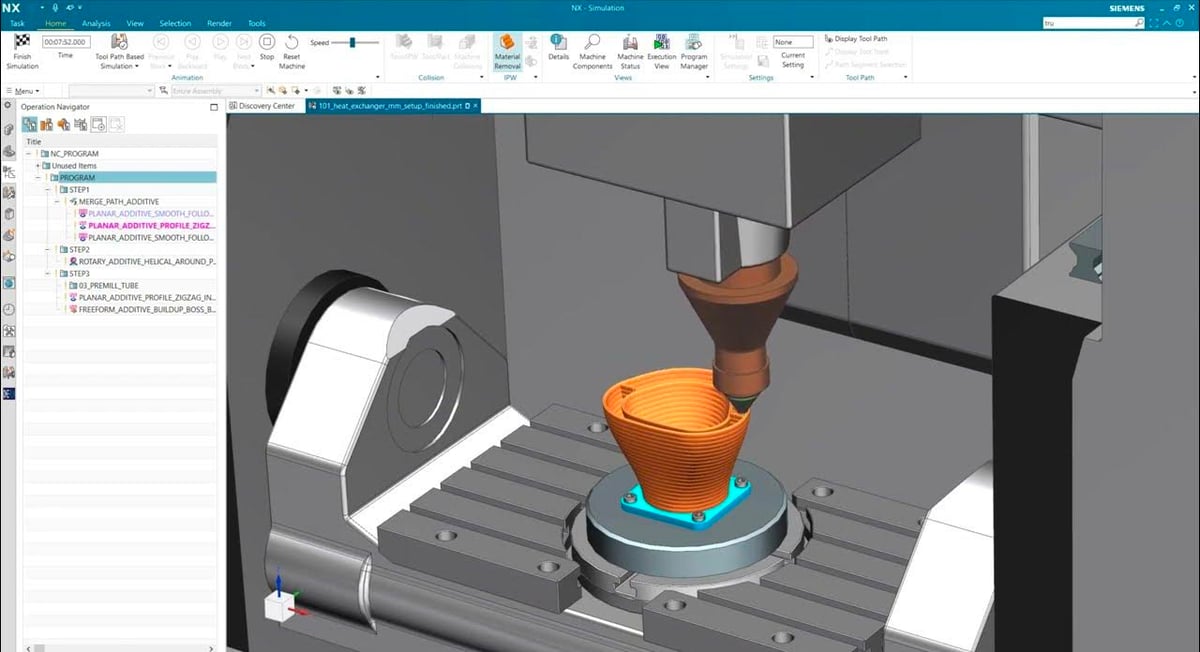Select MERGE_PATH_ADDITIVE operation
Viewport: 1200px width, 652px height.
(x=119, y=202)
